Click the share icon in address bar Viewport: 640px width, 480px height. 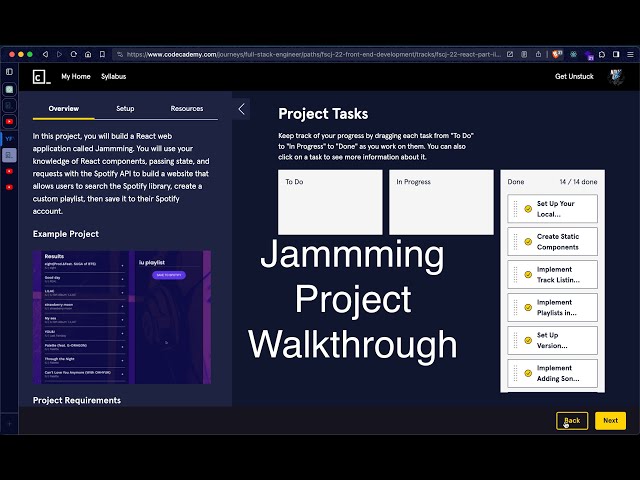[x=538, y=54]
